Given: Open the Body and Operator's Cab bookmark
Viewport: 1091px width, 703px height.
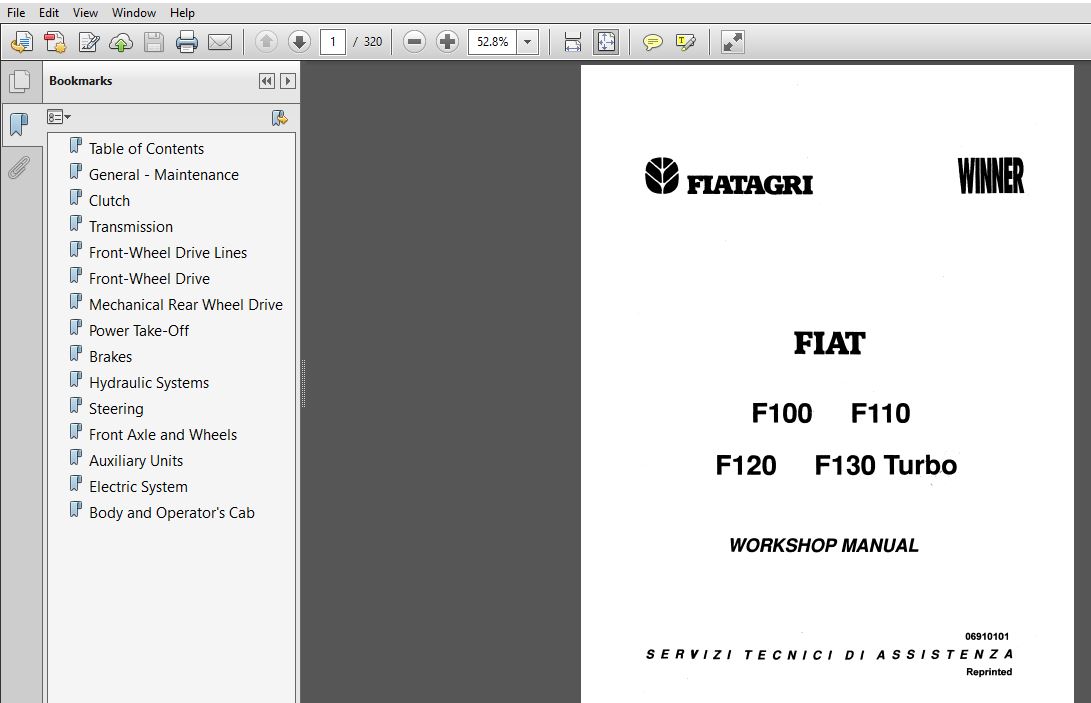Looking at the screenshot, I should pos(172,513).
